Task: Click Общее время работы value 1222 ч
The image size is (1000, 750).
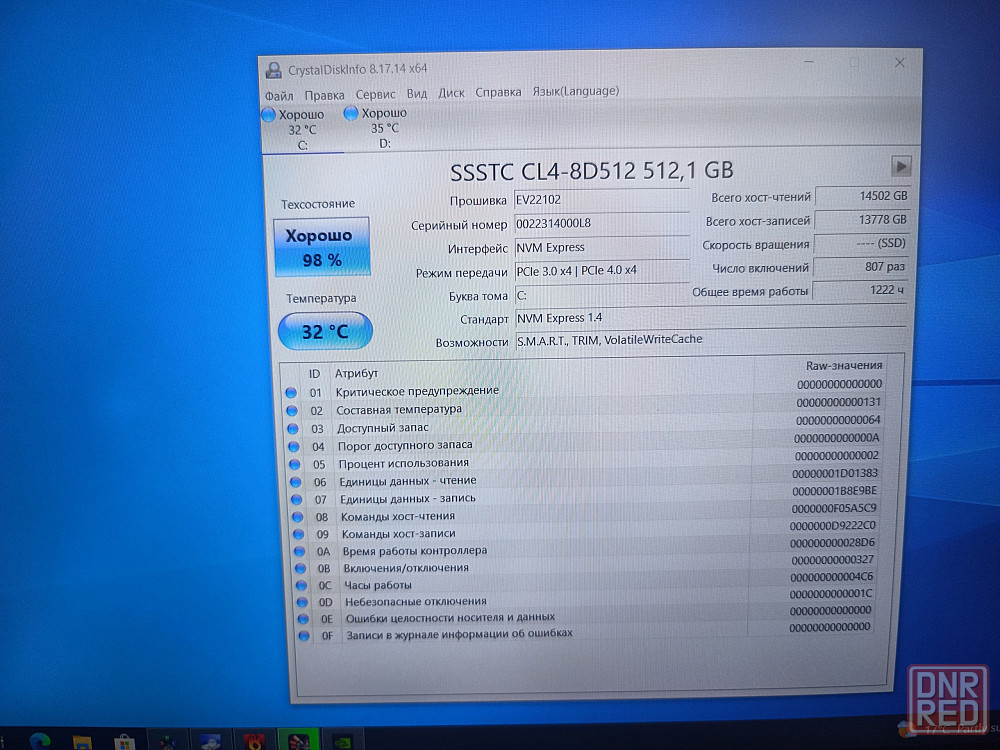Action: tap(859, 290)
